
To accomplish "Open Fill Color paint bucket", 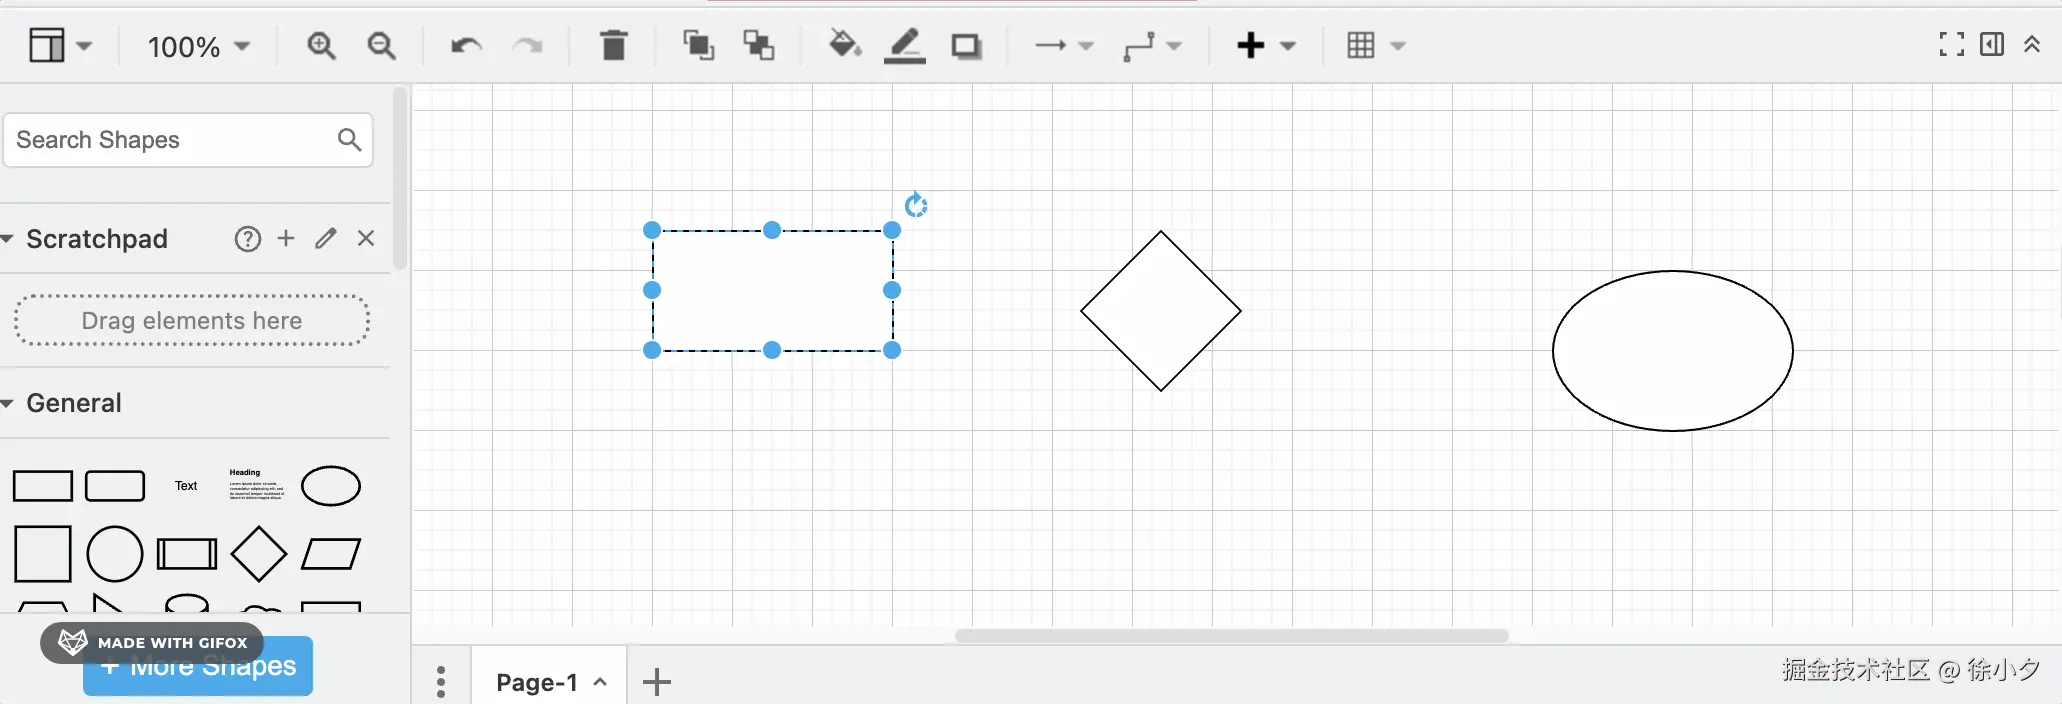I will tap(845, 44).
